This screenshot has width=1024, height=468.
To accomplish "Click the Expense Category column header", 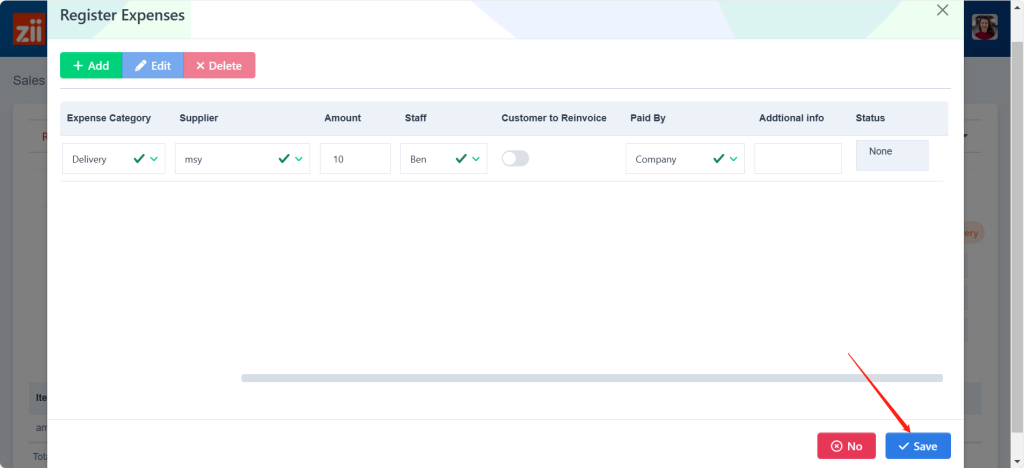I will [109, 118].
